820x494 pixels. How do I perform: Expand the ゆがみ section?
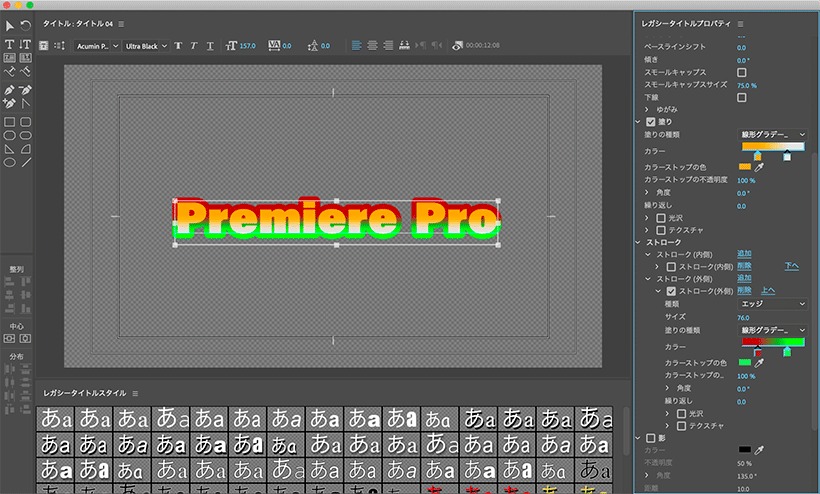point(647,109)
